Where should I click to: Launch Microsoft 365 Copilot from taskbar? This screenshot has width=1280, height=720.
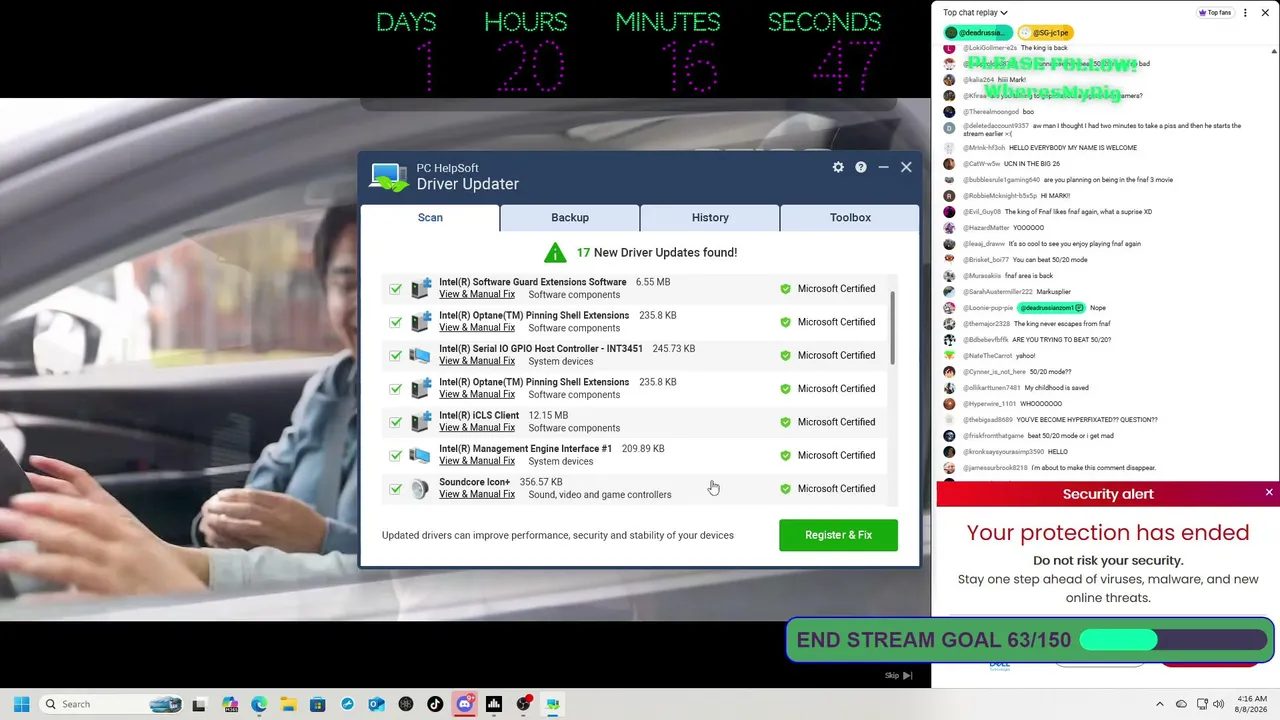230,704
